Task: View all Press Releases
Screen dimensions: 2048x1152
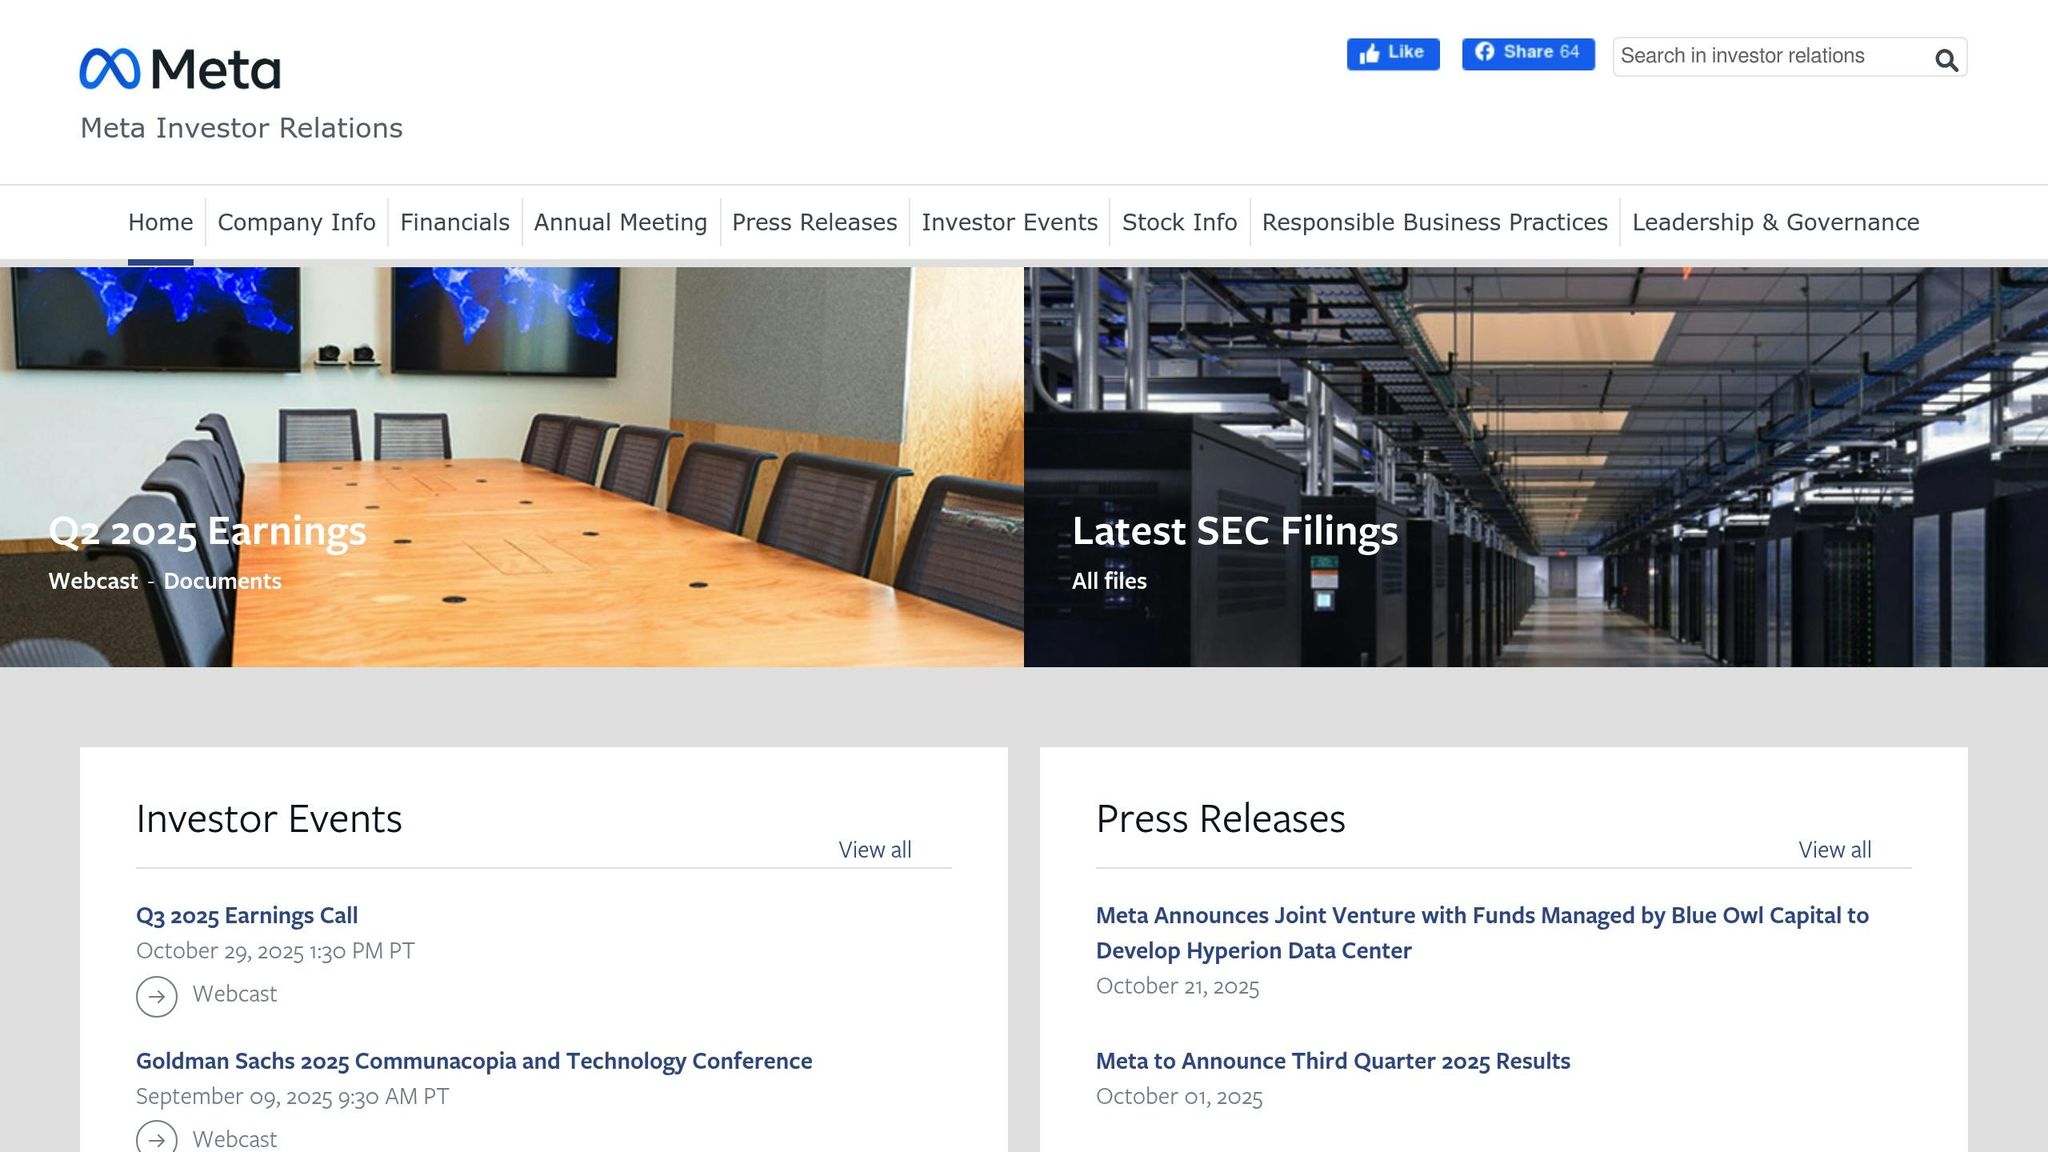Action: click(x=1834, y=849)
